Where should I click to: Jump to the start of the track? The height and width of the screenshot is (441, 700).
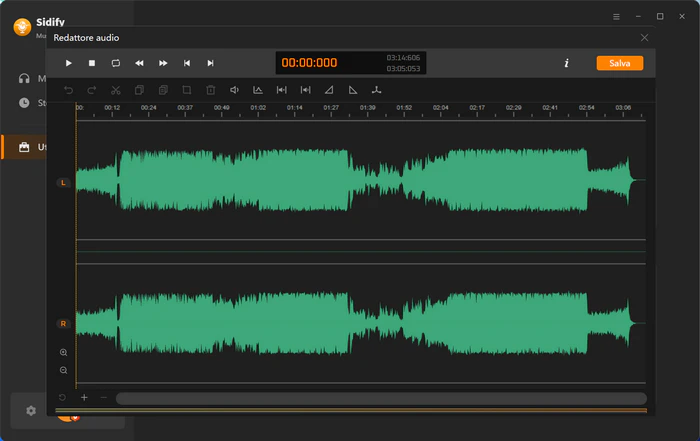click(x=187, y=63)
